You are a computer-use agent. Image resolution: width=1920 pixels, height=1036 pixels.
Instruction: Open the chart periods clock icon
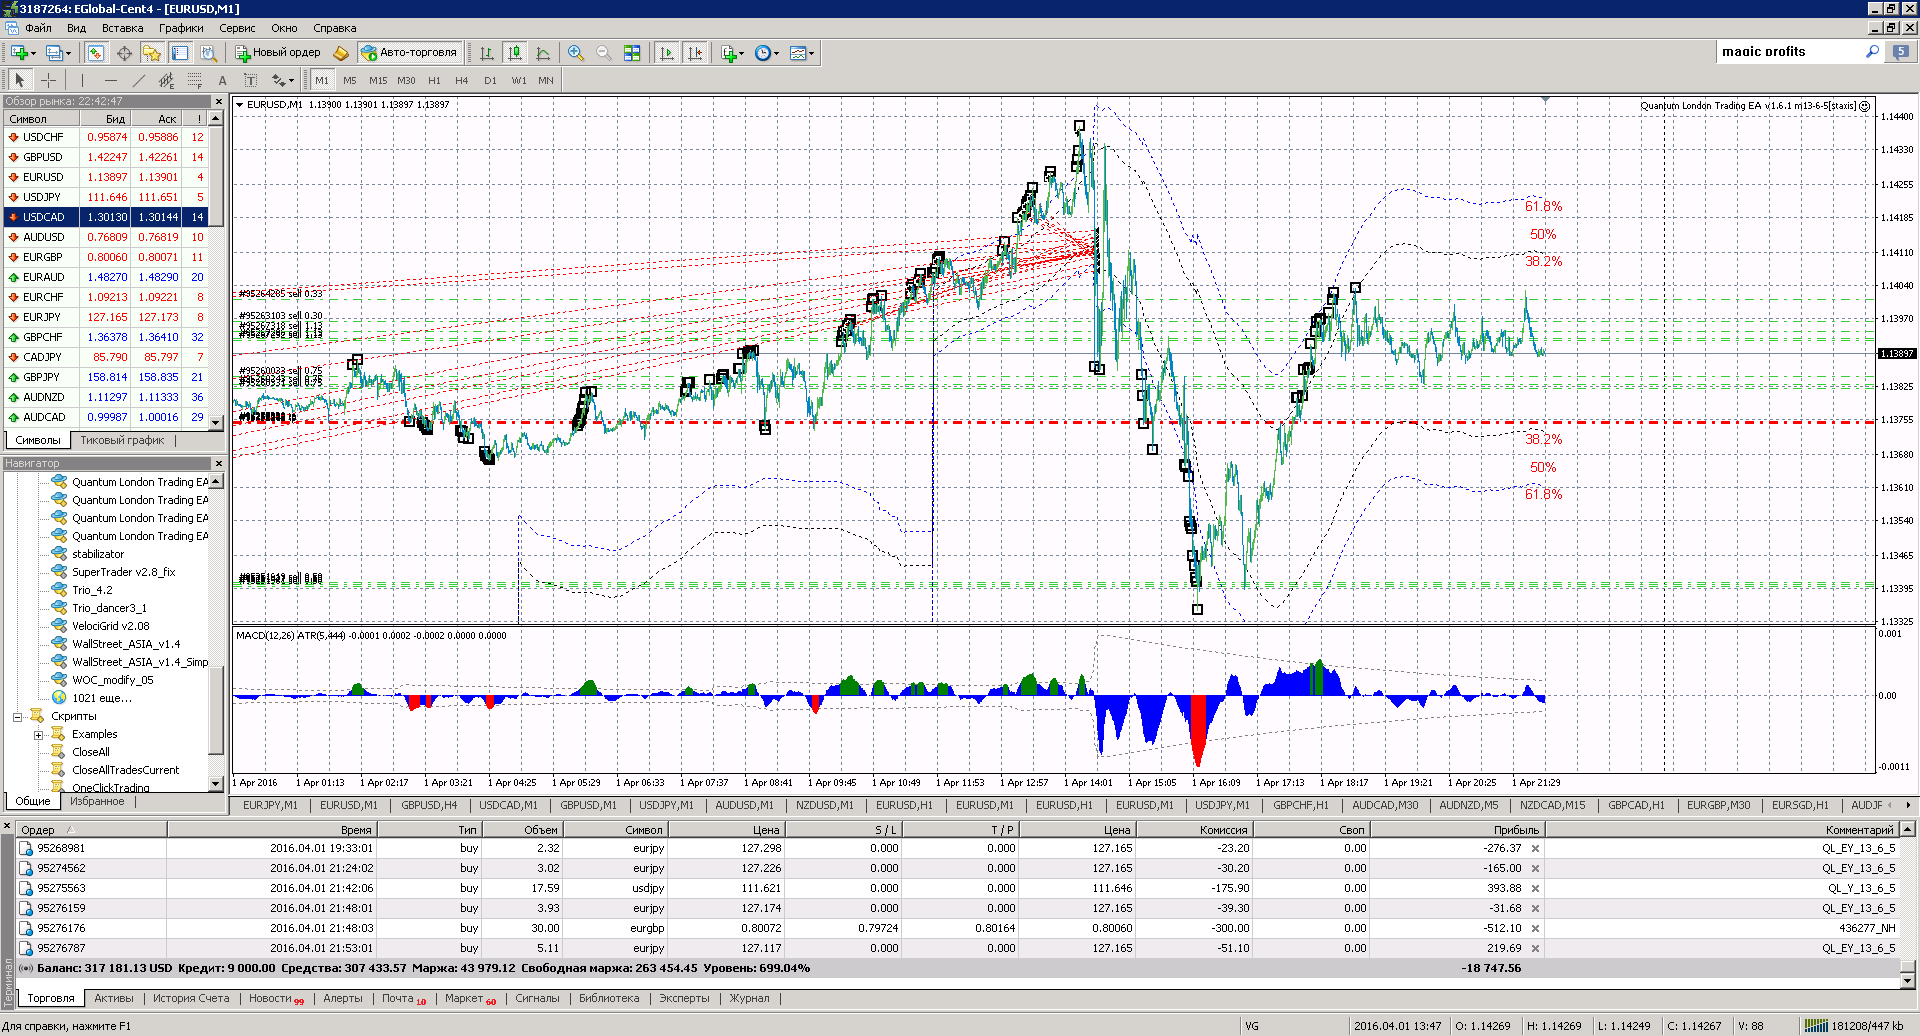(763, 53)
